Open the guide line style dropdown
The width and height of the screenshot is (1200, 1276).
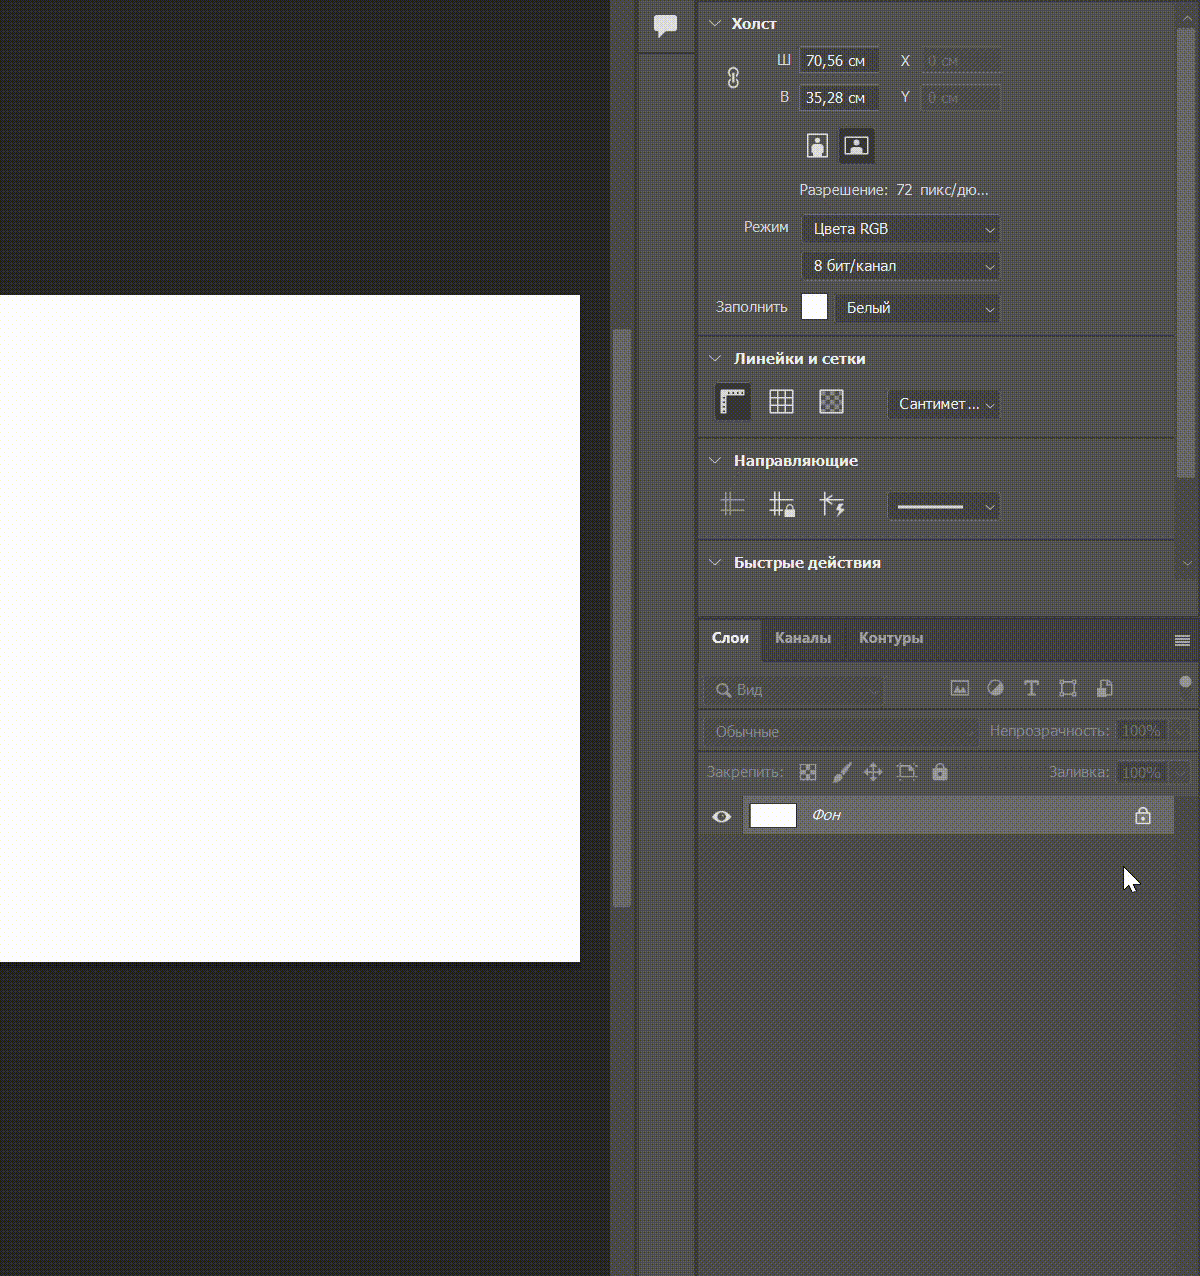click(x=943, y=506)
